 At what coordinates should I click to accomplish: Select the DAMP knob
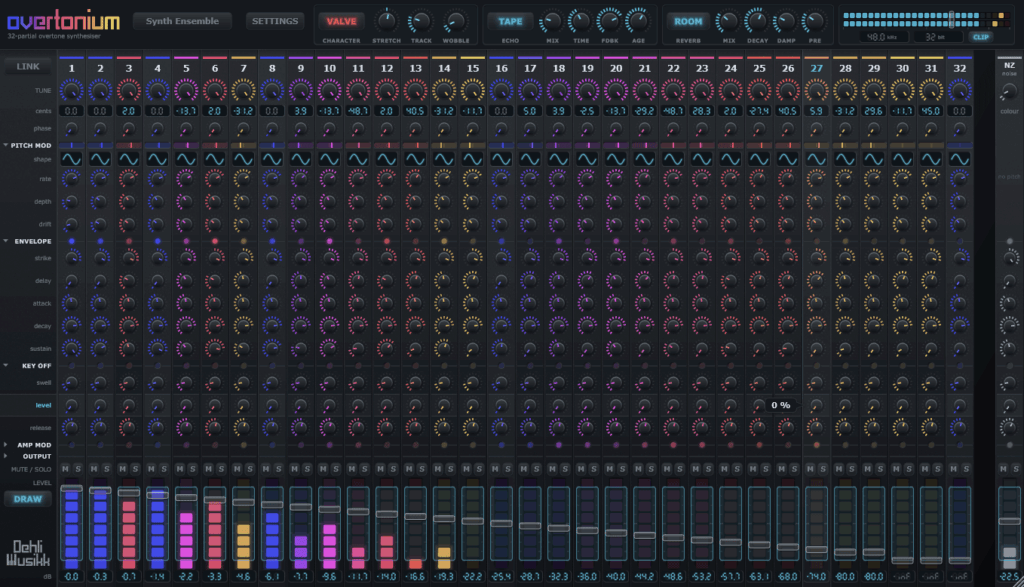pos(786,22)
